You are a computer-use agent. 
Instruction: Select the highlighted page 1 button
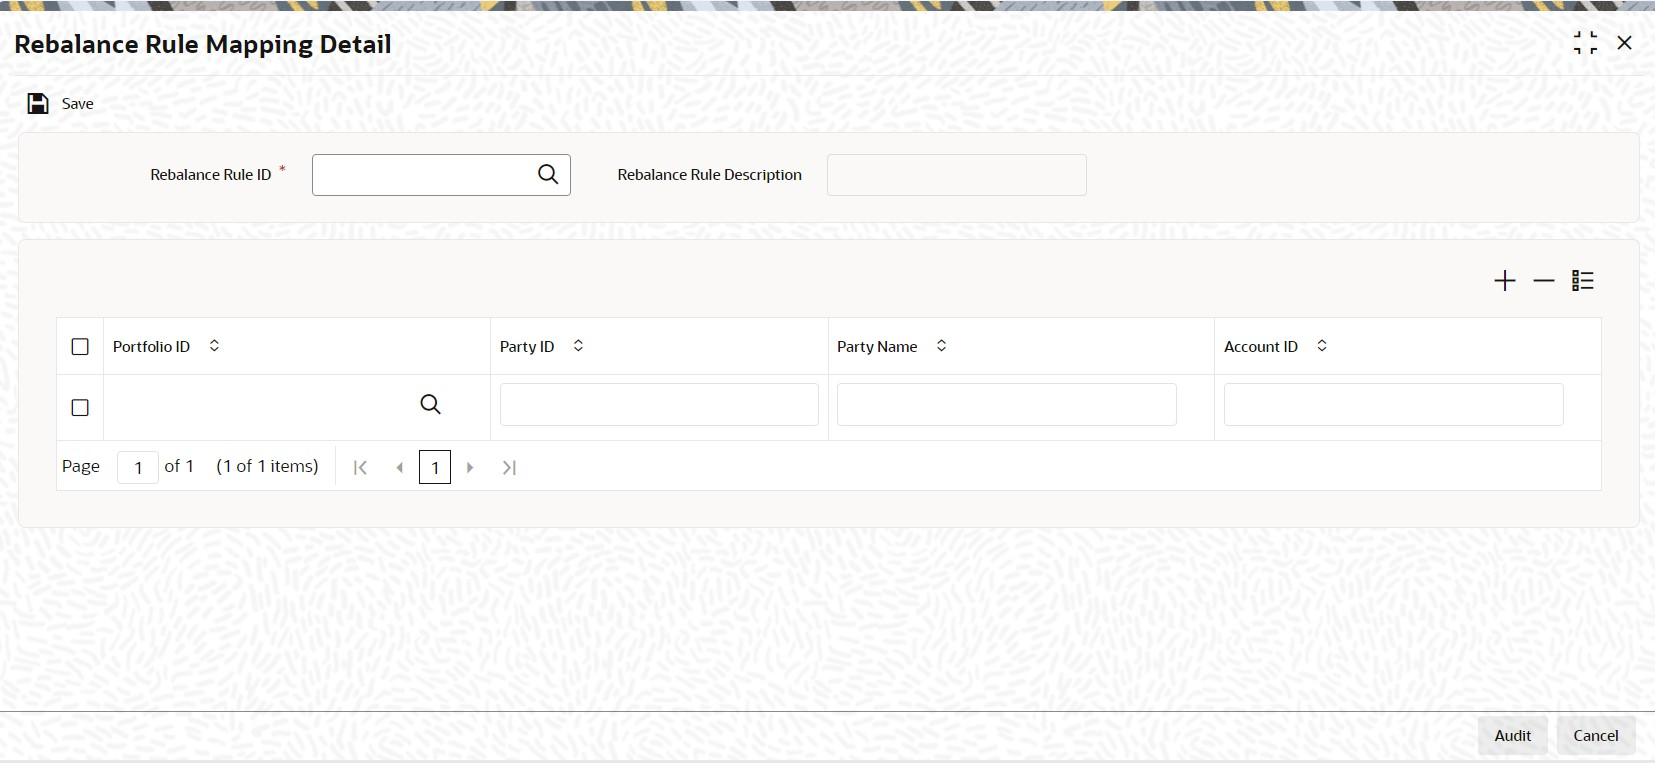pos(435,467)
